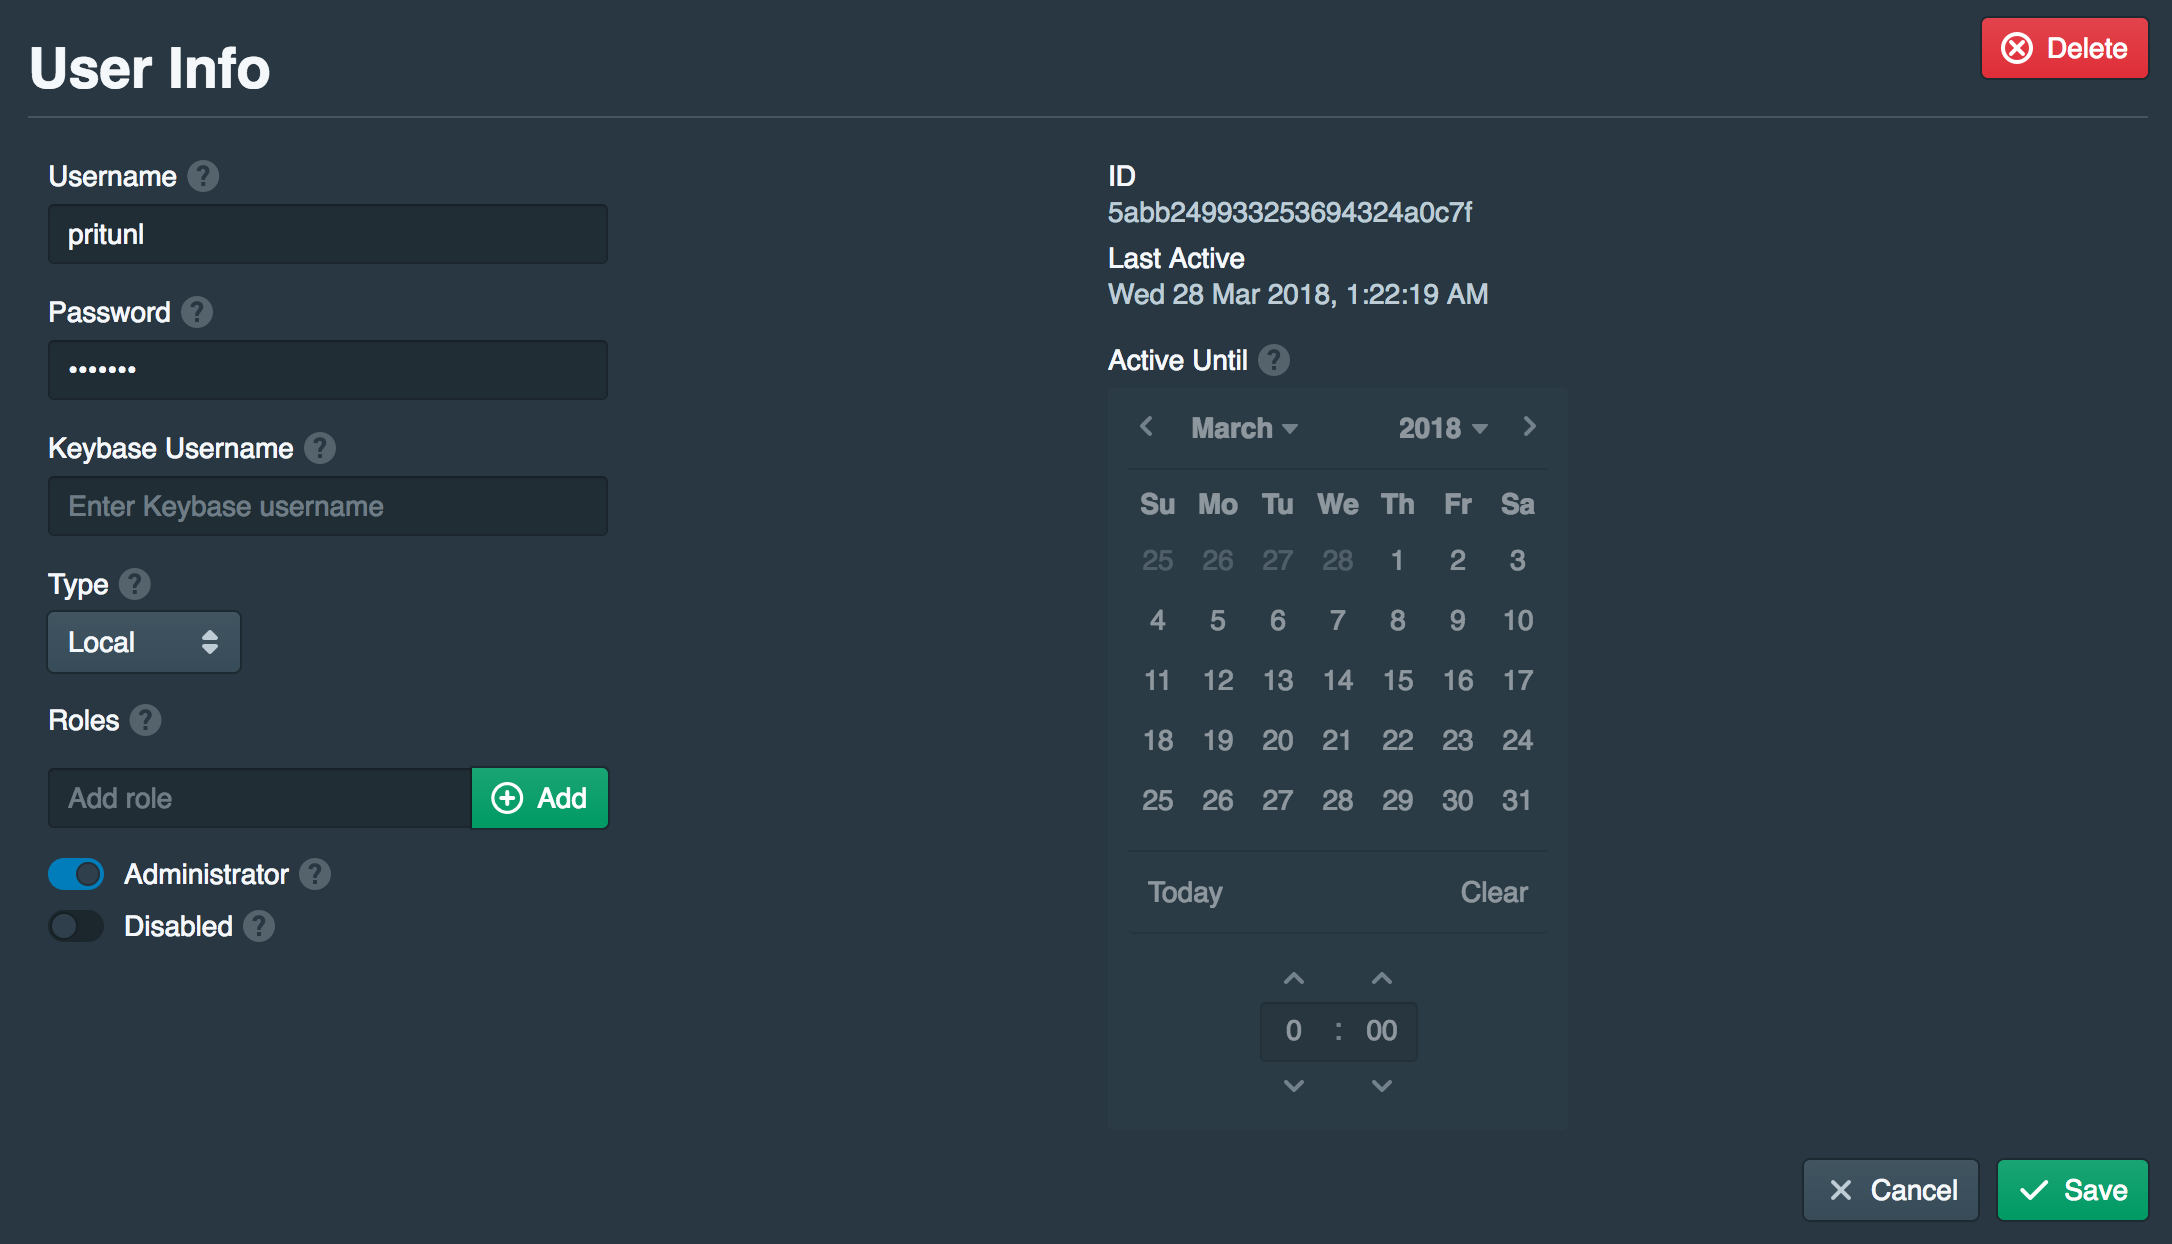Pick March 5 in the calendar
Viewport: 2172px width, 1244px height.
click(x=1218, y=620)
